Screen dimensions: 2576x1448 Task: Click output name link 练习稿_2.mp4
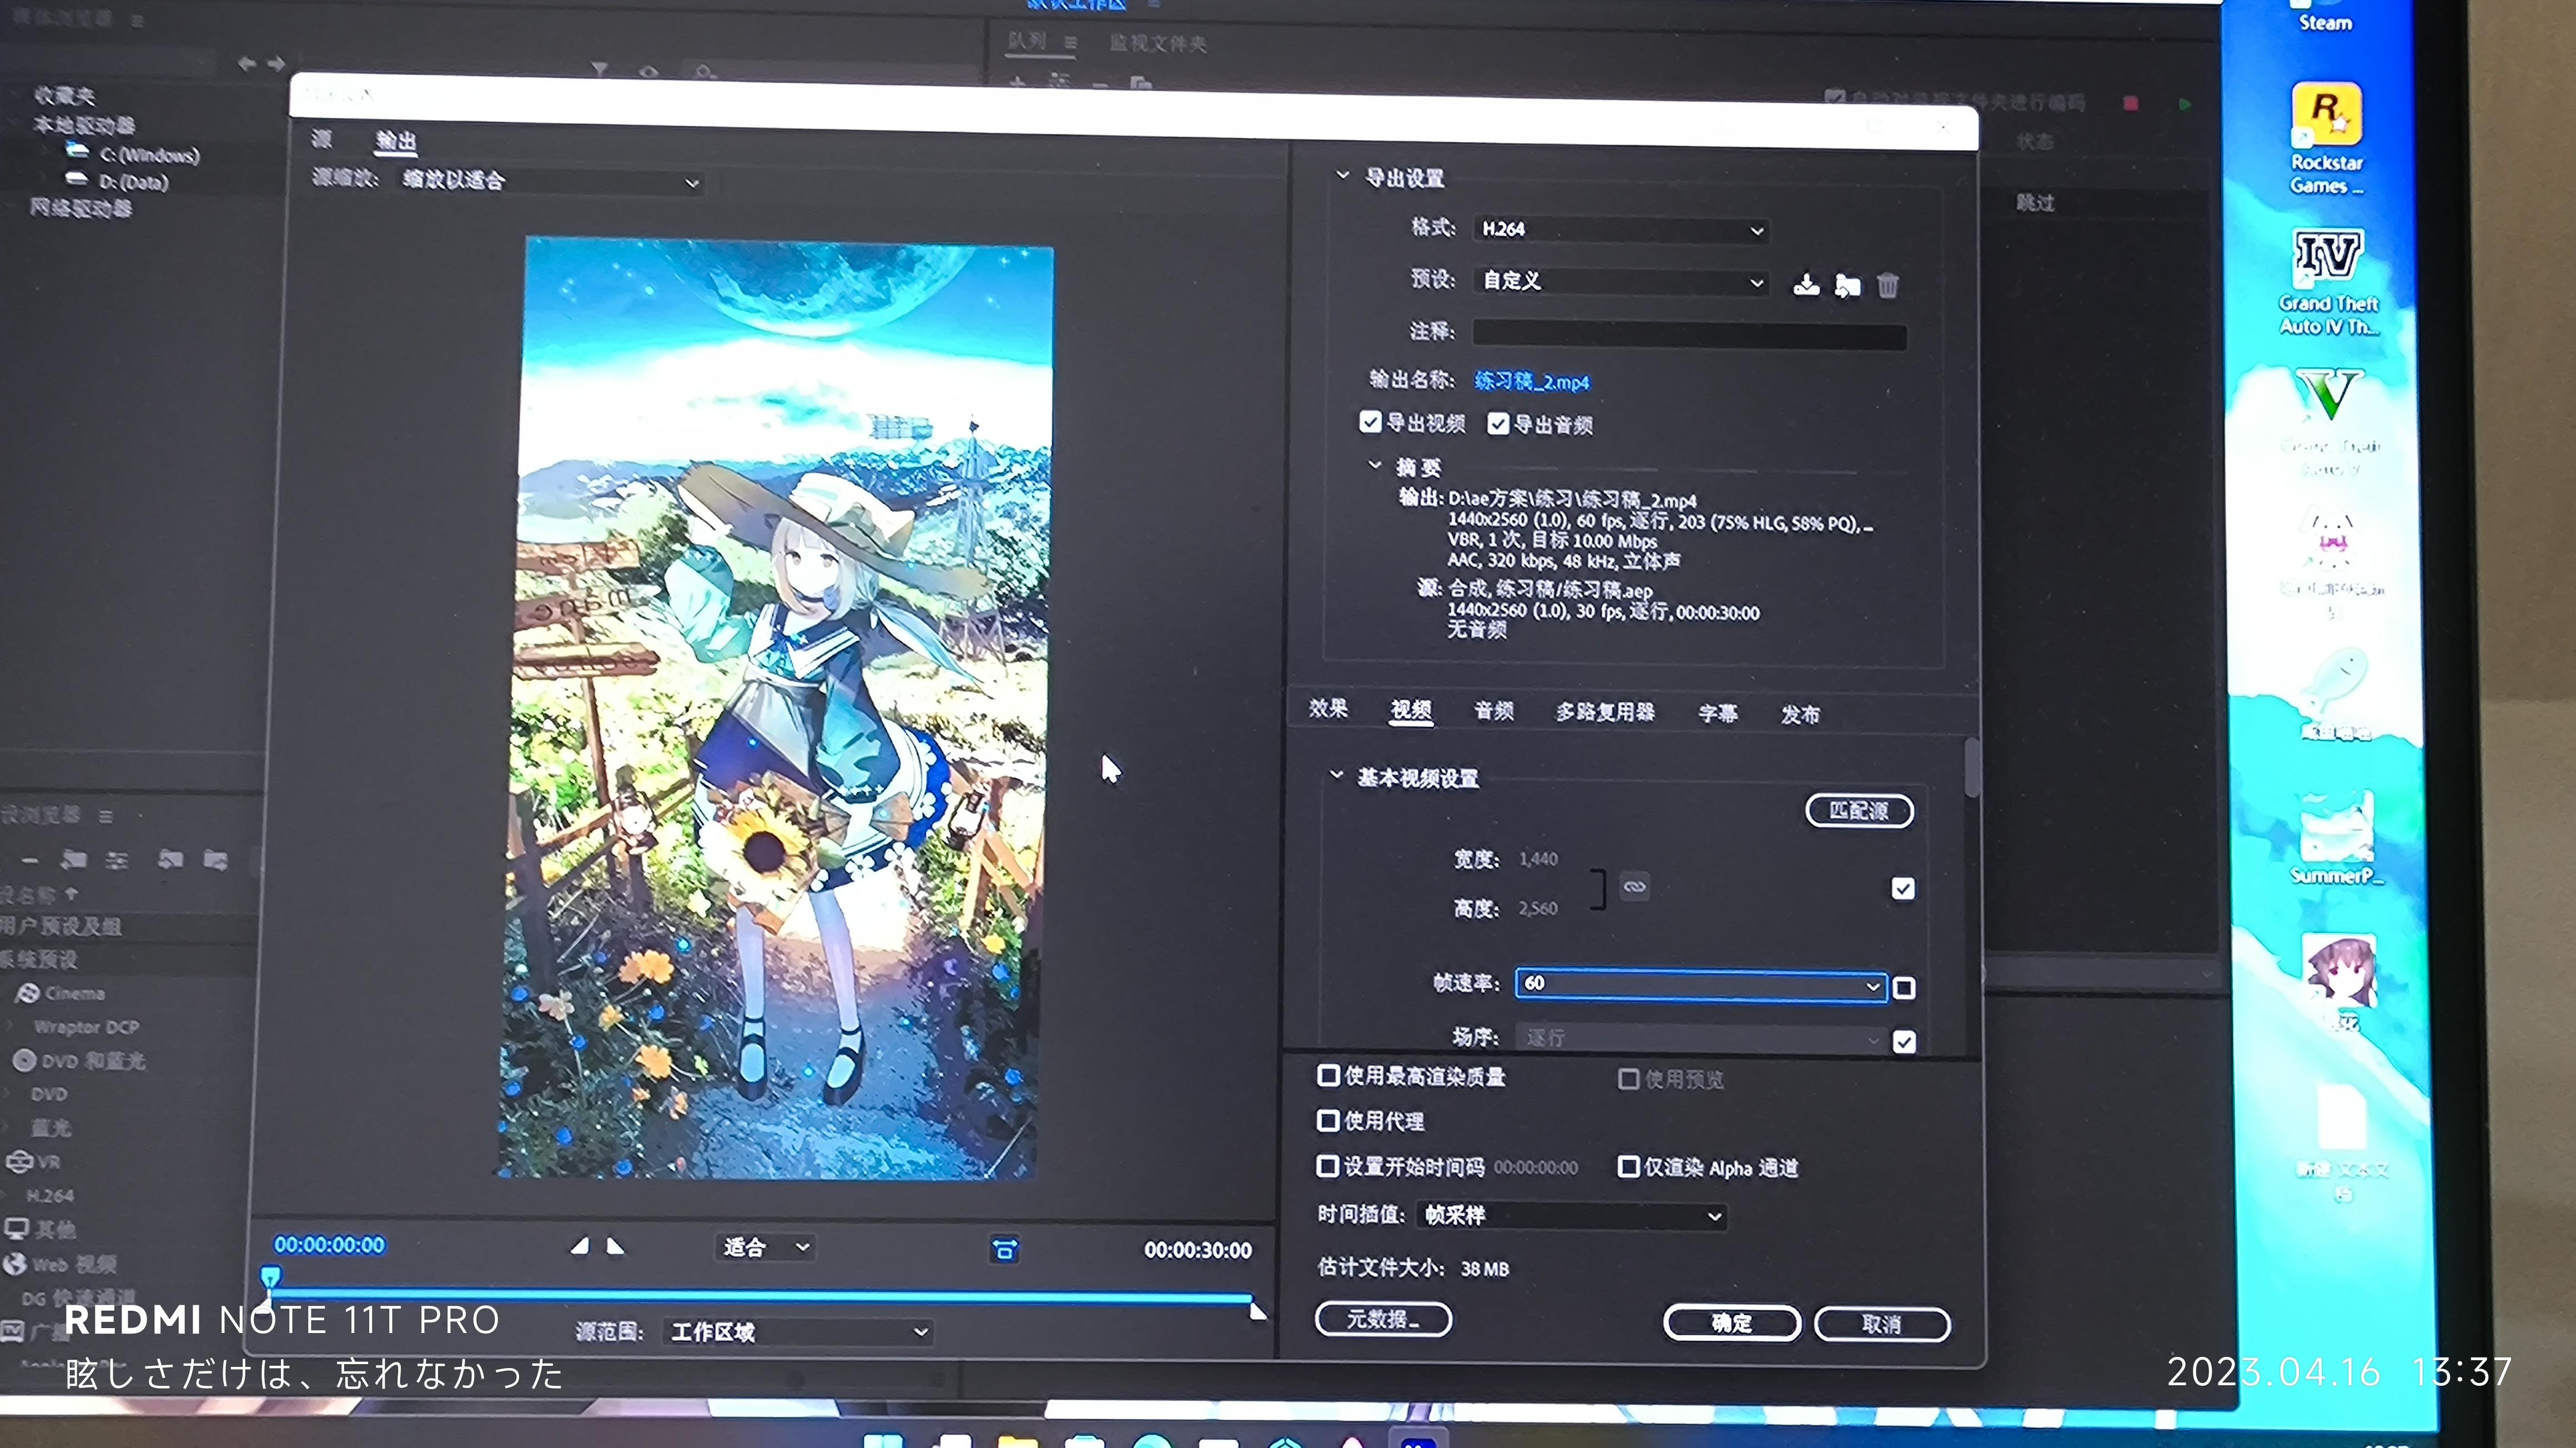pyautogui.click(x=1531, y=381)
